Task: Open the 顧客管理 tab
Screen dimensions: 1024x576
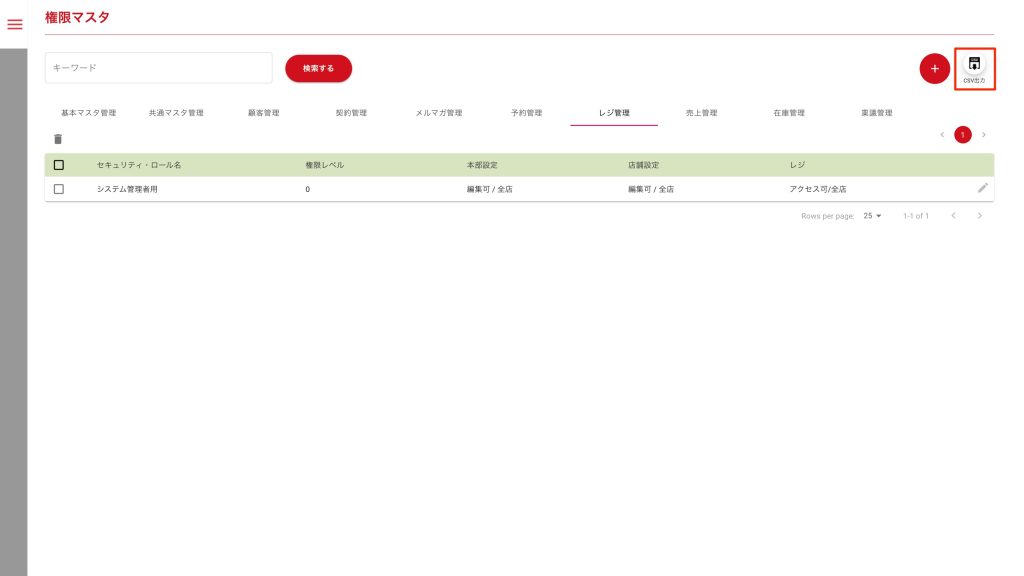Action: (264, 113)
